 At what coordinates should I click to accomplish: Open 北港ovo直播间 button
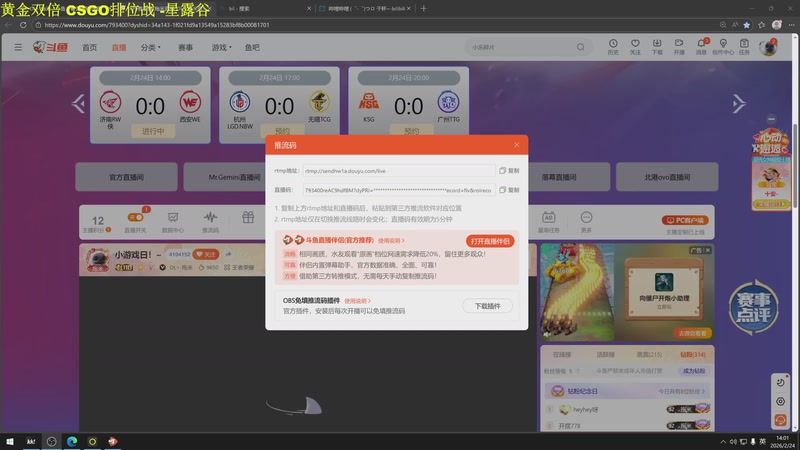click(667, 177)
